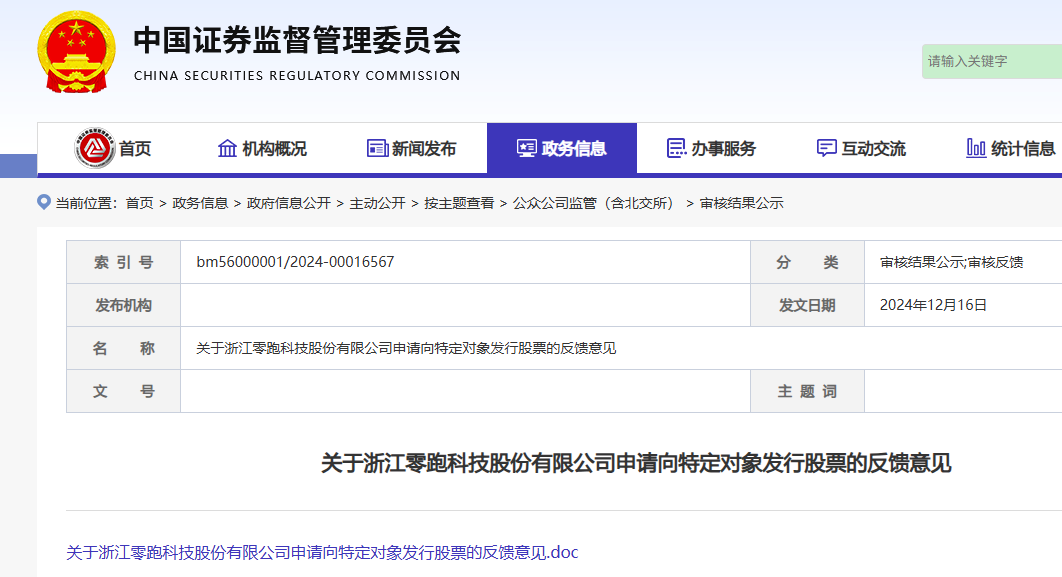The image size is (1062, 577).
Task: Click the chat bubble icon next to 互动交流
Action: [x=826, y=148]
